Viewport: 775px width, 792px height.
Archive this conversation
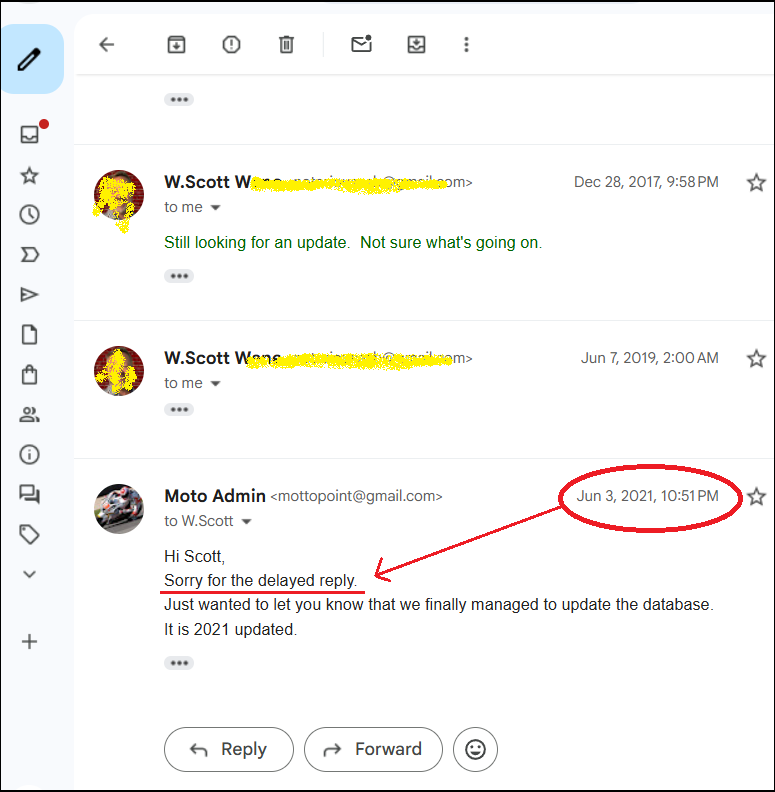pos(176,44)
